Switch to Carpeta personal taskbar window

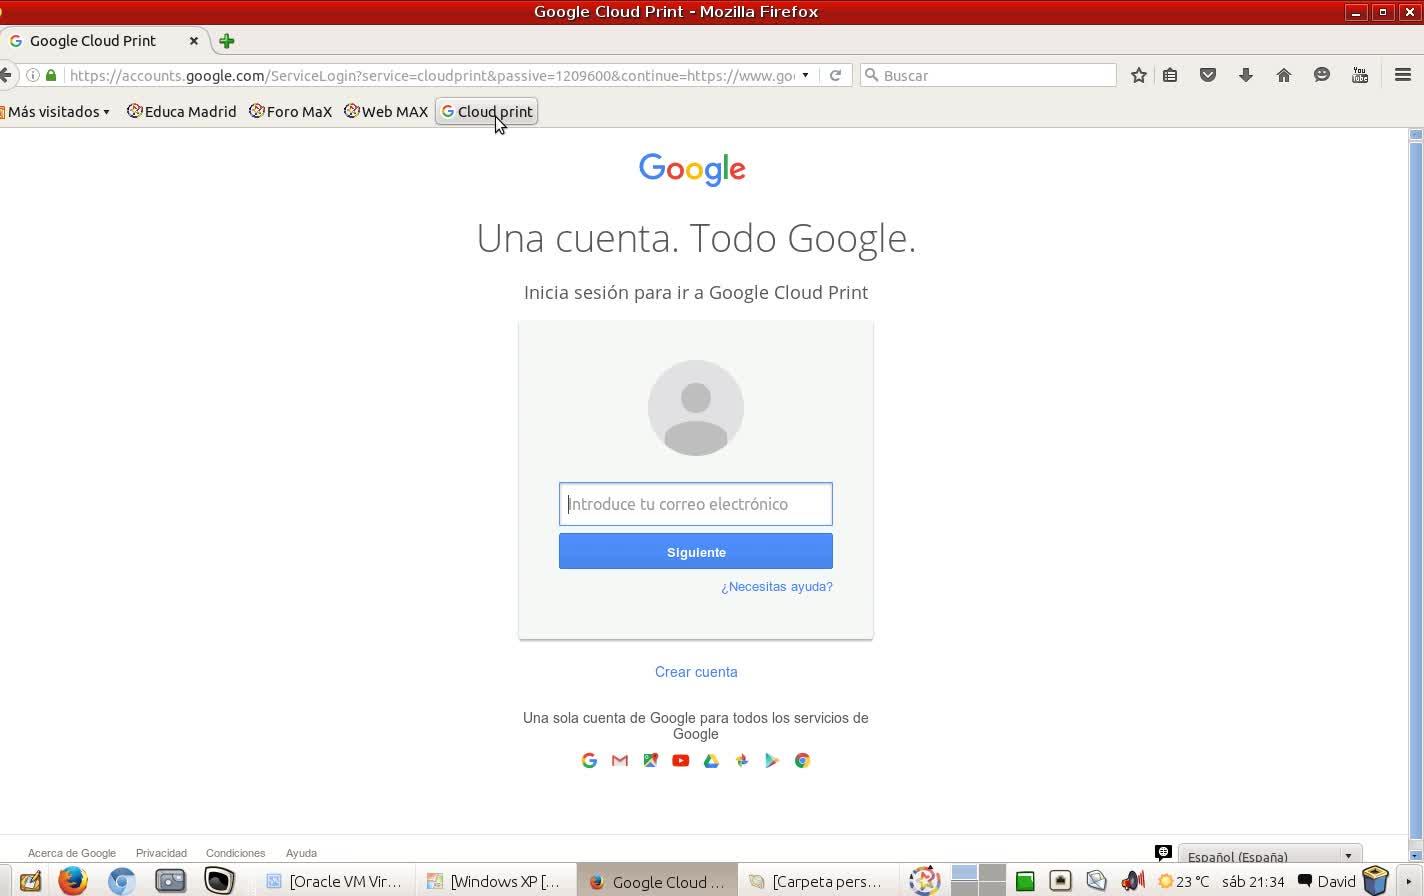tap(817, 881)
